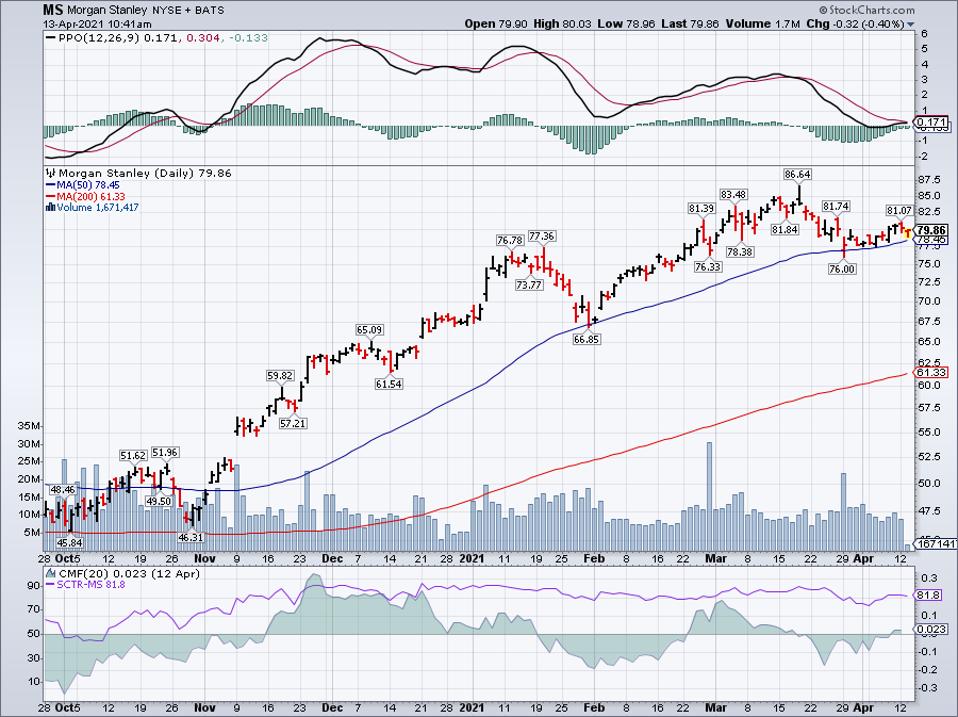Click the 57.21 low price label

pyautogui.click(x=293, y=423)
